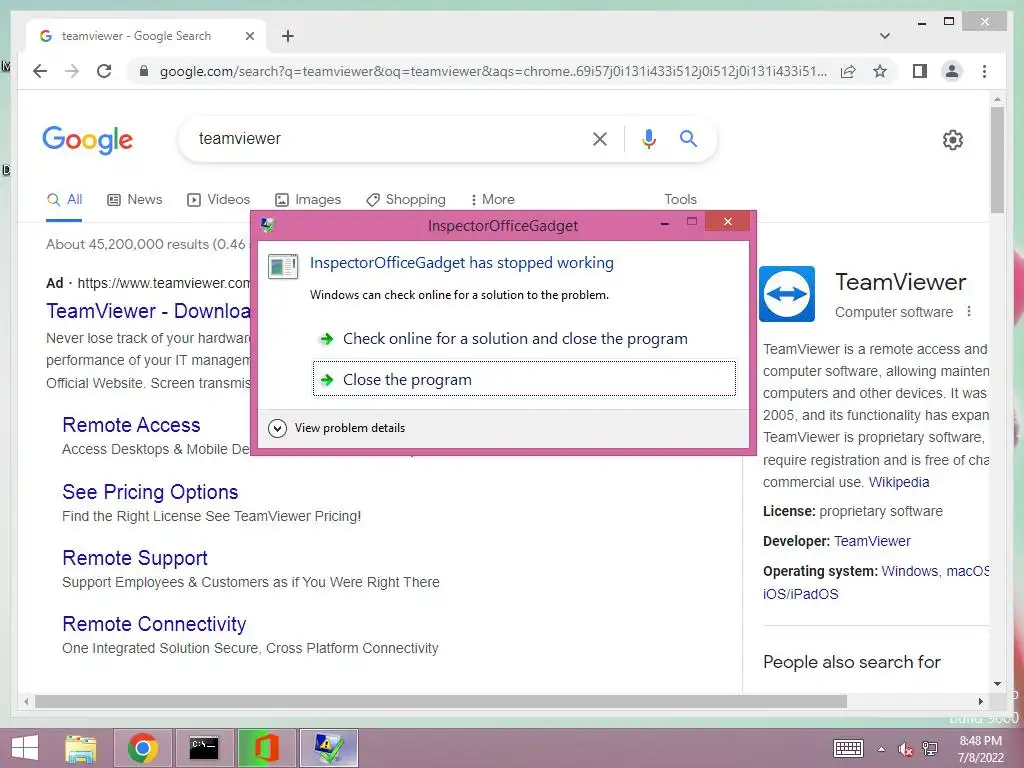Share this page from the address bar

(x=848, y=71)
